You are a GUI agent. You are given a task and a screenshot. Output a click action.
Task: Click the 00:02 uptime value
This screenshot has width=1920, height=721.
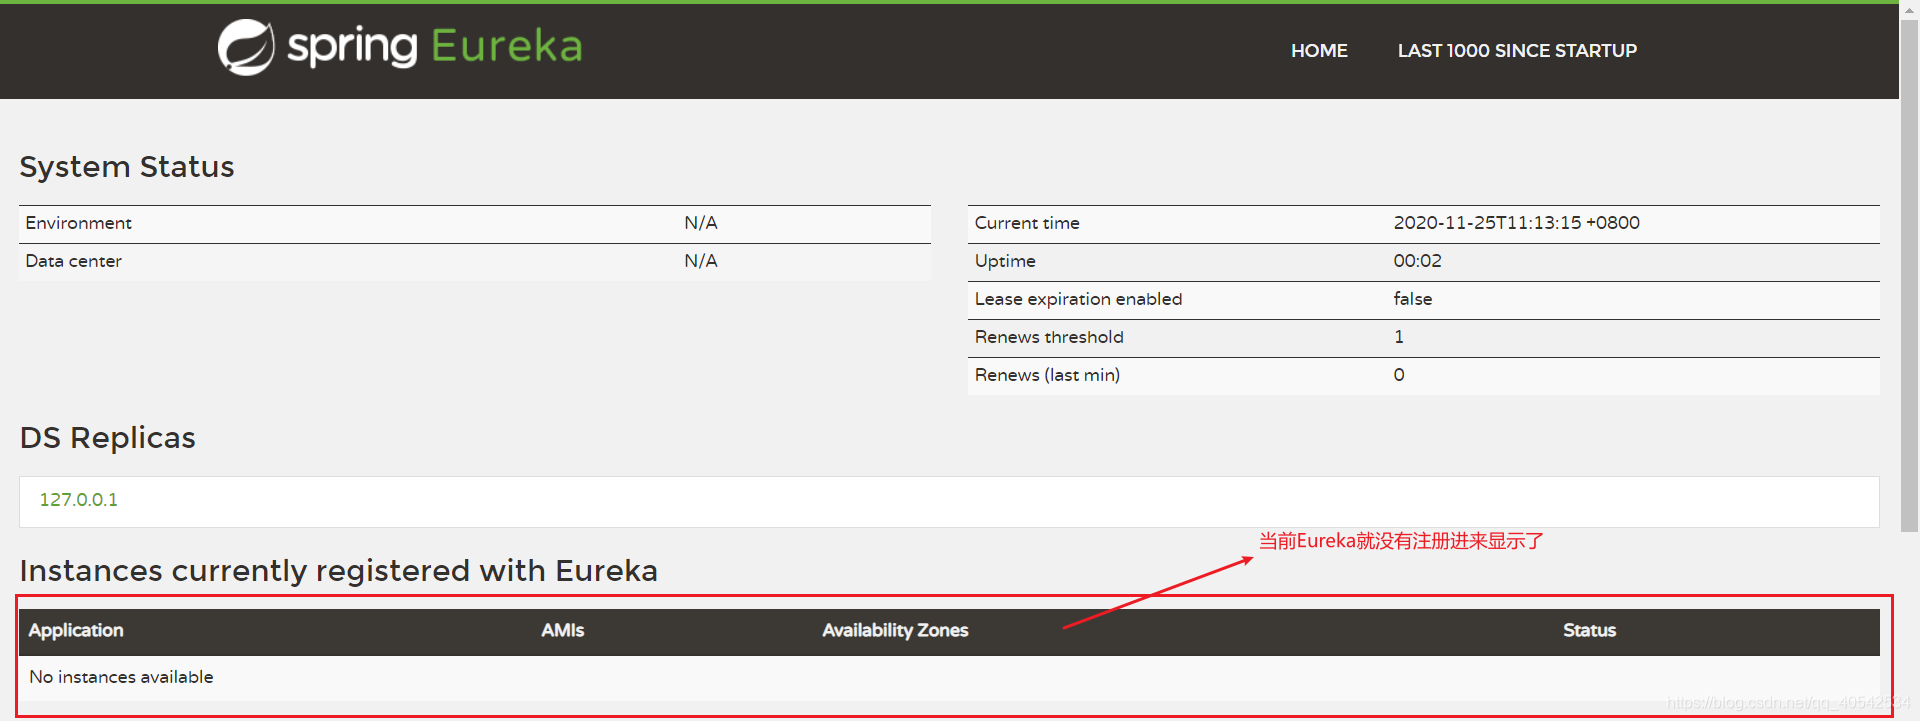pos(1417,261)
